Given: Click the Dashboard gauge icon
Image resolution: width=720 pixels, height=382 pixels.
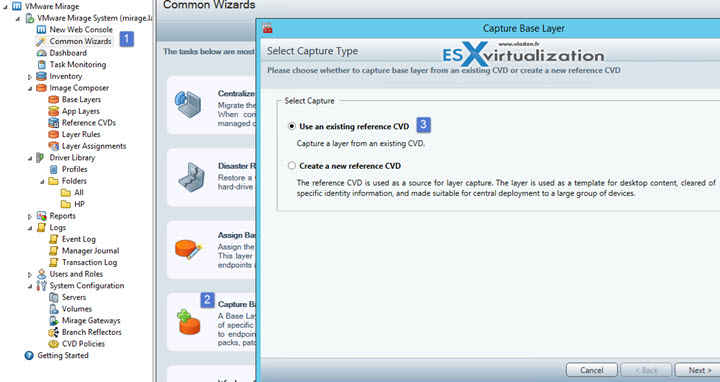Looking at the screenshot, I should 41,53.
